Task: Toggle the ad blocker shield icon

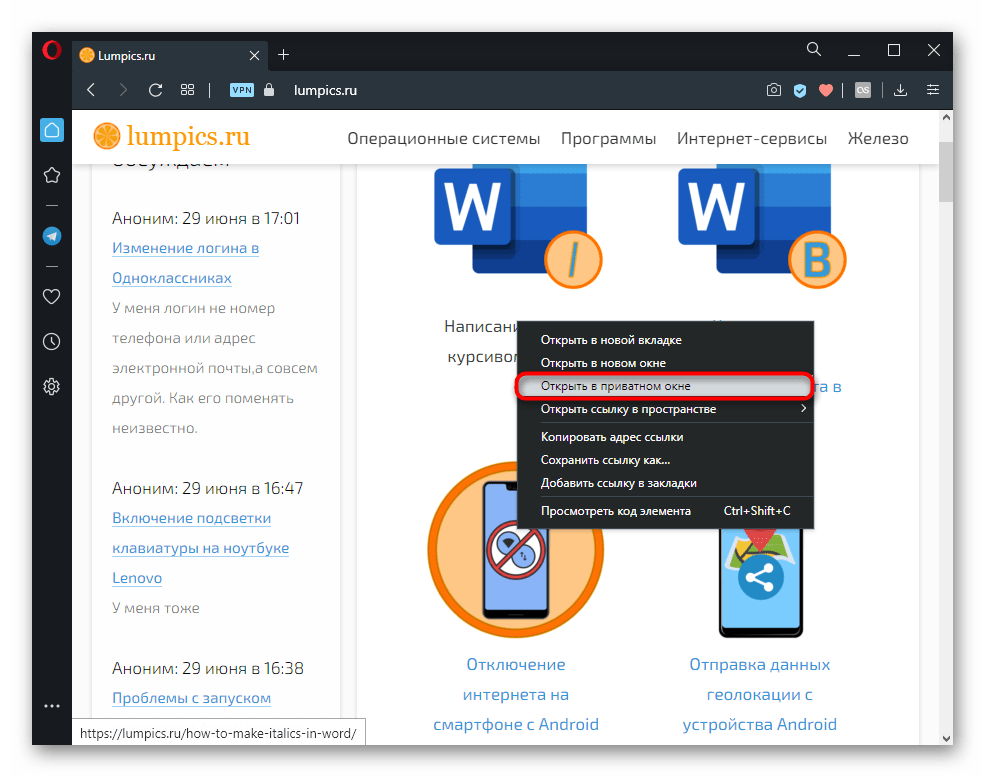Action: click(x=800, y=90)
